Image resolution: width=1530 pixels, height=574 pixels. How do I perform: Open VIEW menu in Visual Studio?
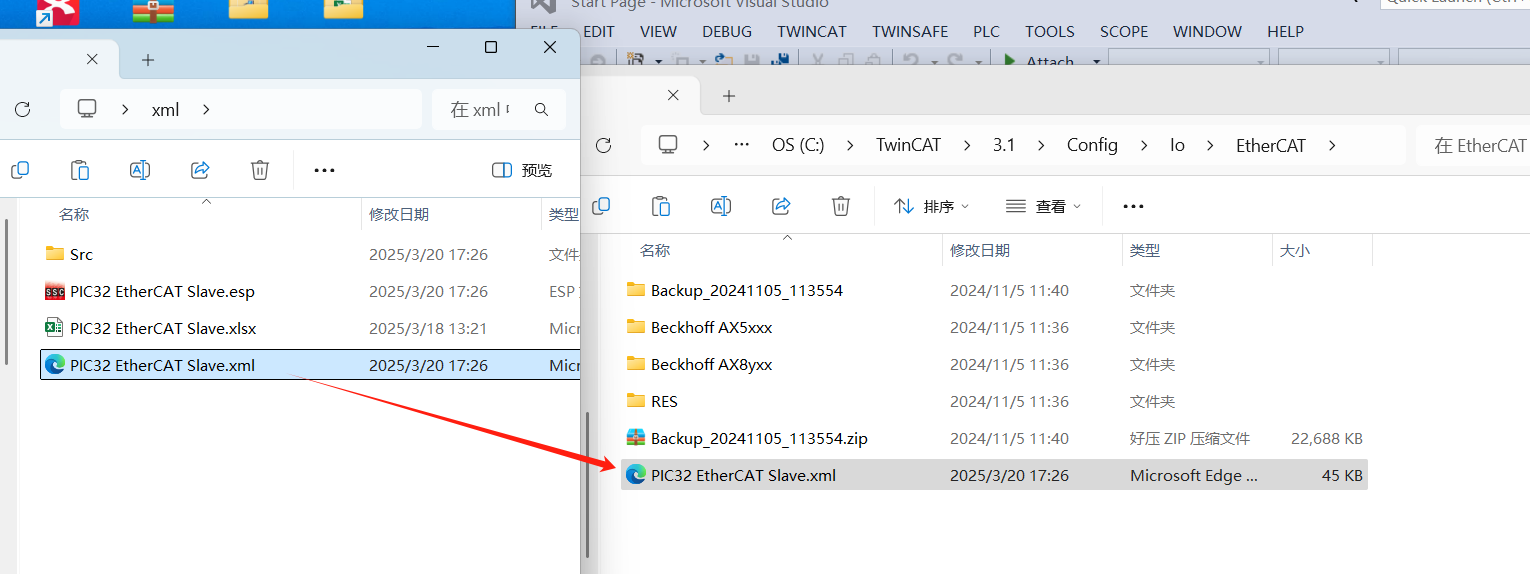(658, 32)
